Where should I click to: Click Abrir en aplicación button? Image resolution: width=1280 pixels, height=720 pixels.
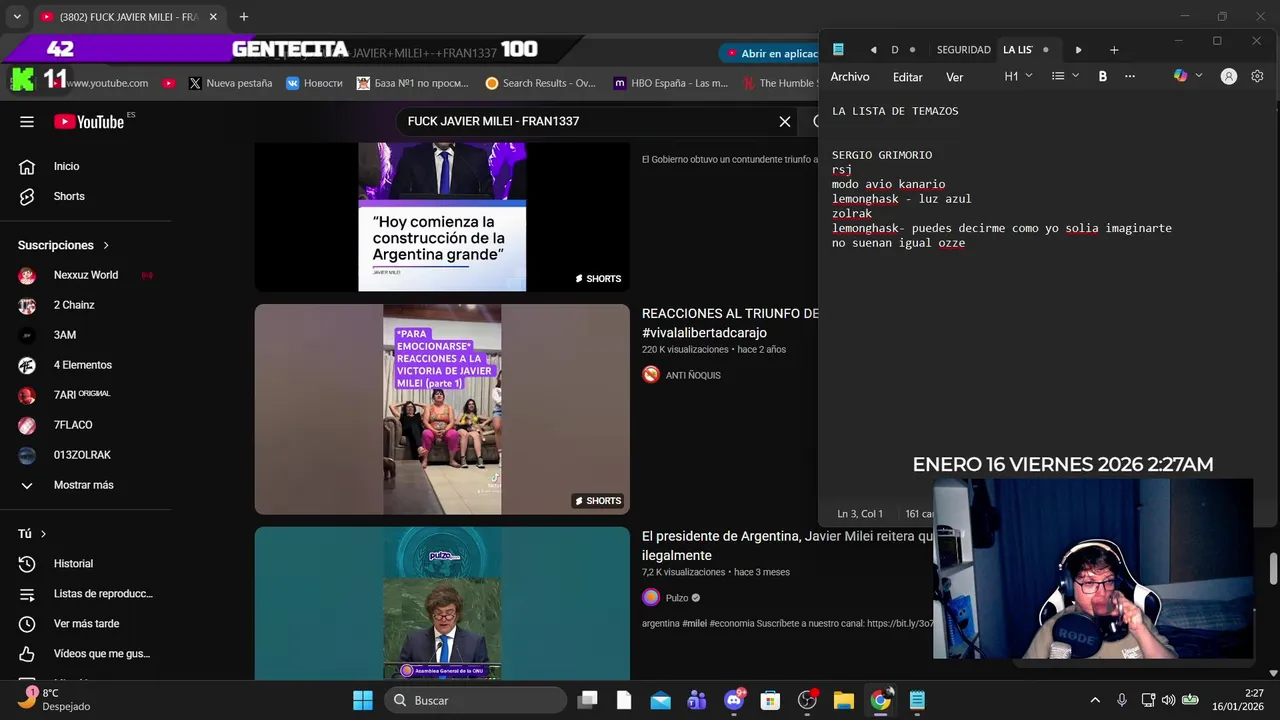pyautogui.click(x=772, y=54)
